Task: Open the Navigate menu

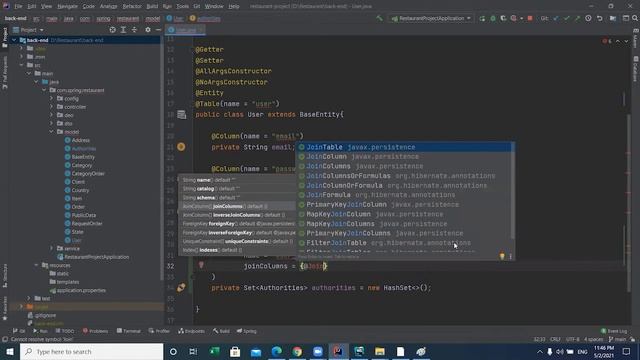Action: pos(67,6)
